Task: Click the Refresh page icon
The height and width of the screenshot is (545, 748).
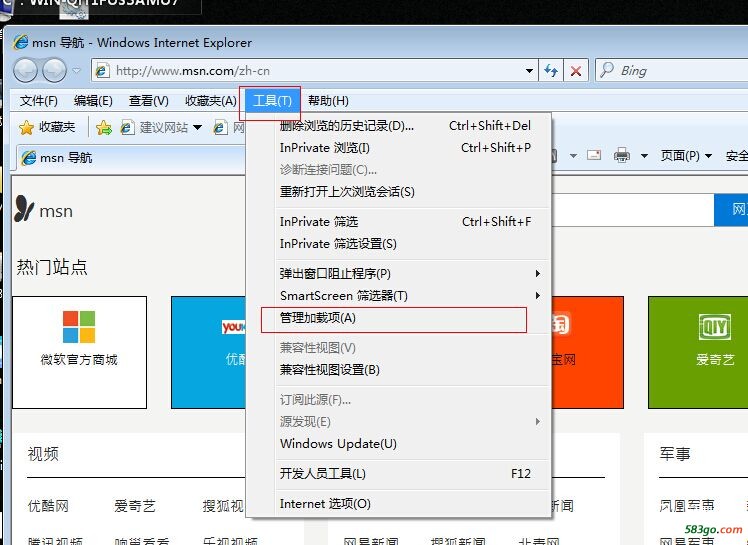Action: (x=551, y=71)
